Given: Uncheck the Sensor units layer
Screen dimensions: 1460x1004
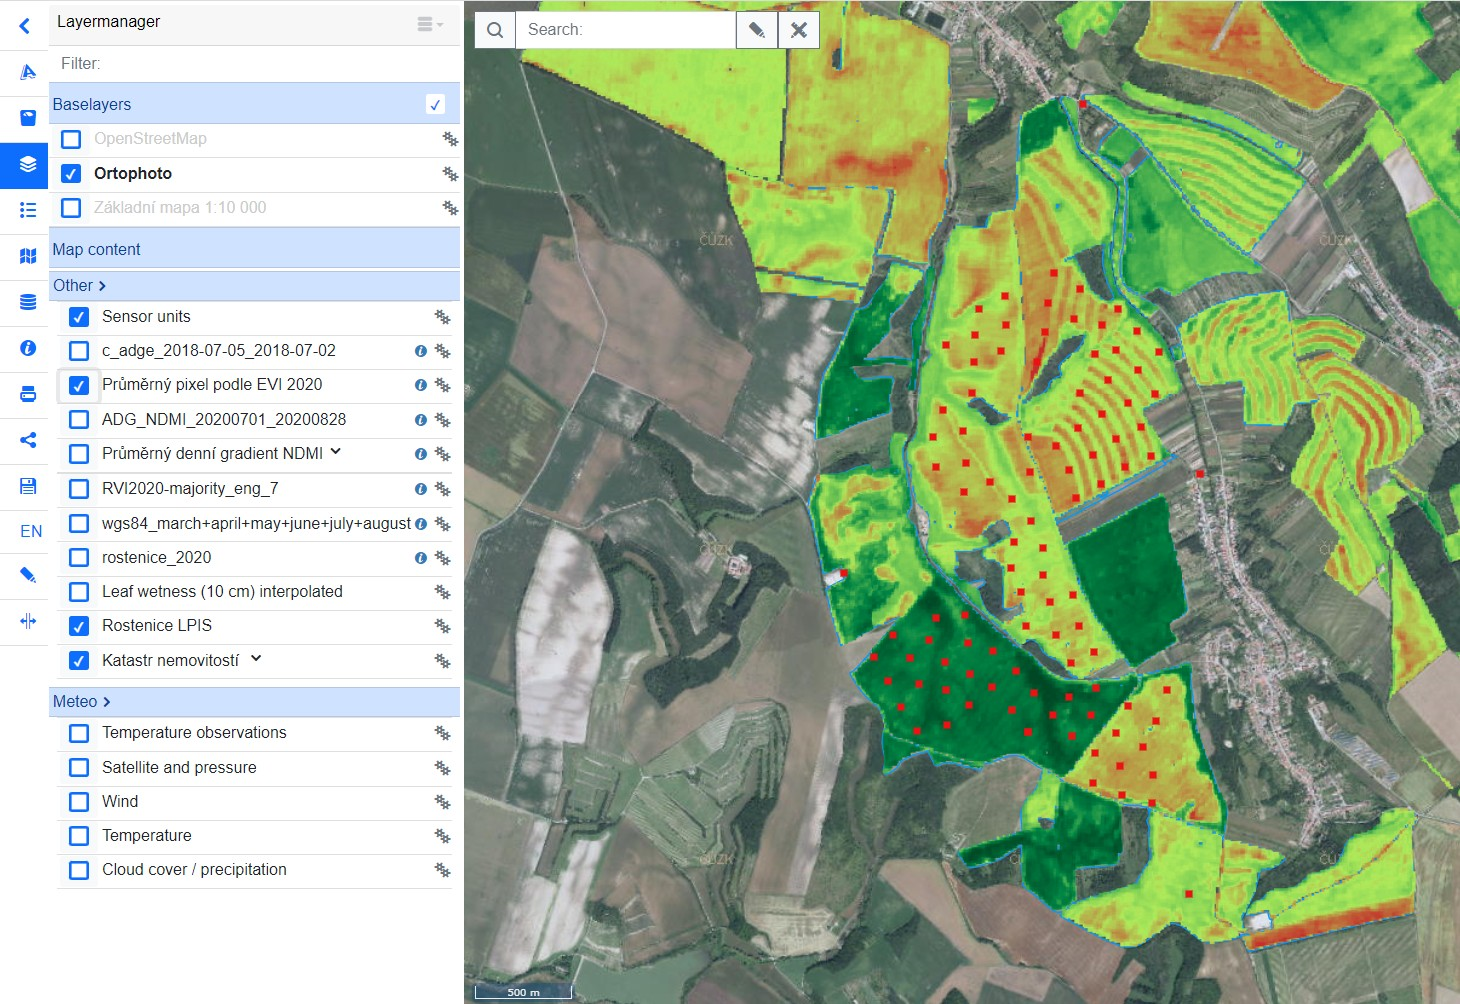Looking at the screenshot, I should [x=79, y=317].
